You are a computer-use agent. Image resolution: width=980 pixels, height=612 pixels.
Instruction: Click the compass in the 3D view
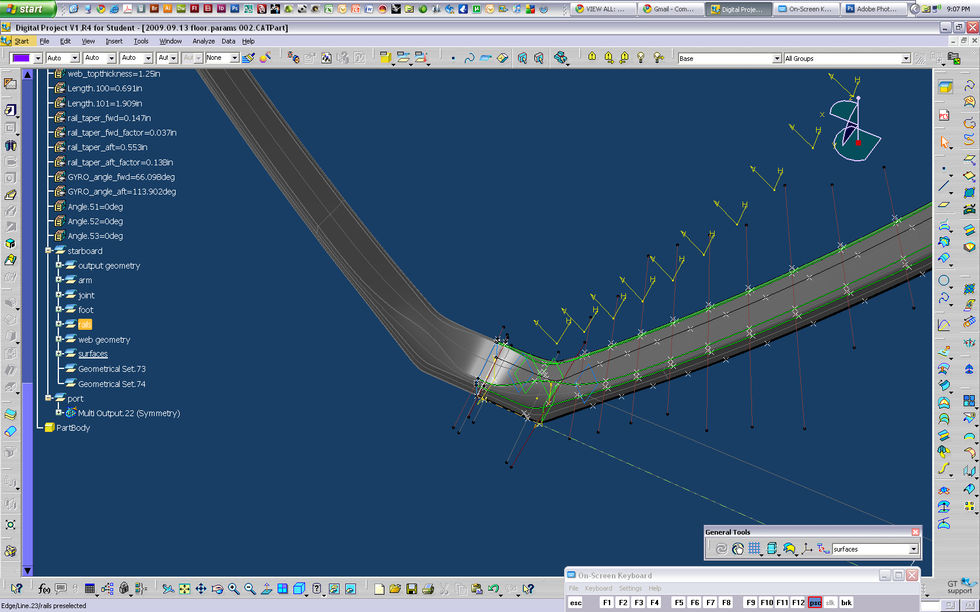tap(854, 129)
